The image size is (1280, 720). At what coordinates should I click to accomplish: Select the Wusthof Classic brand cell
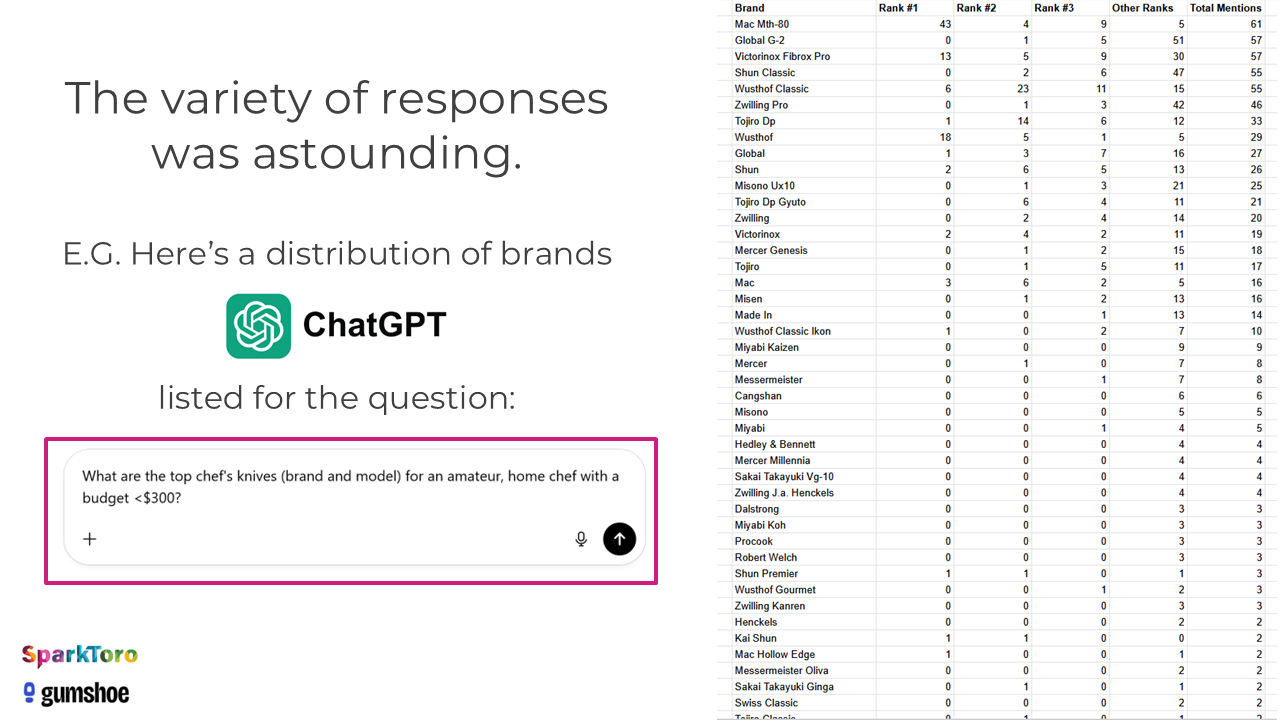(x=771, y=89)
